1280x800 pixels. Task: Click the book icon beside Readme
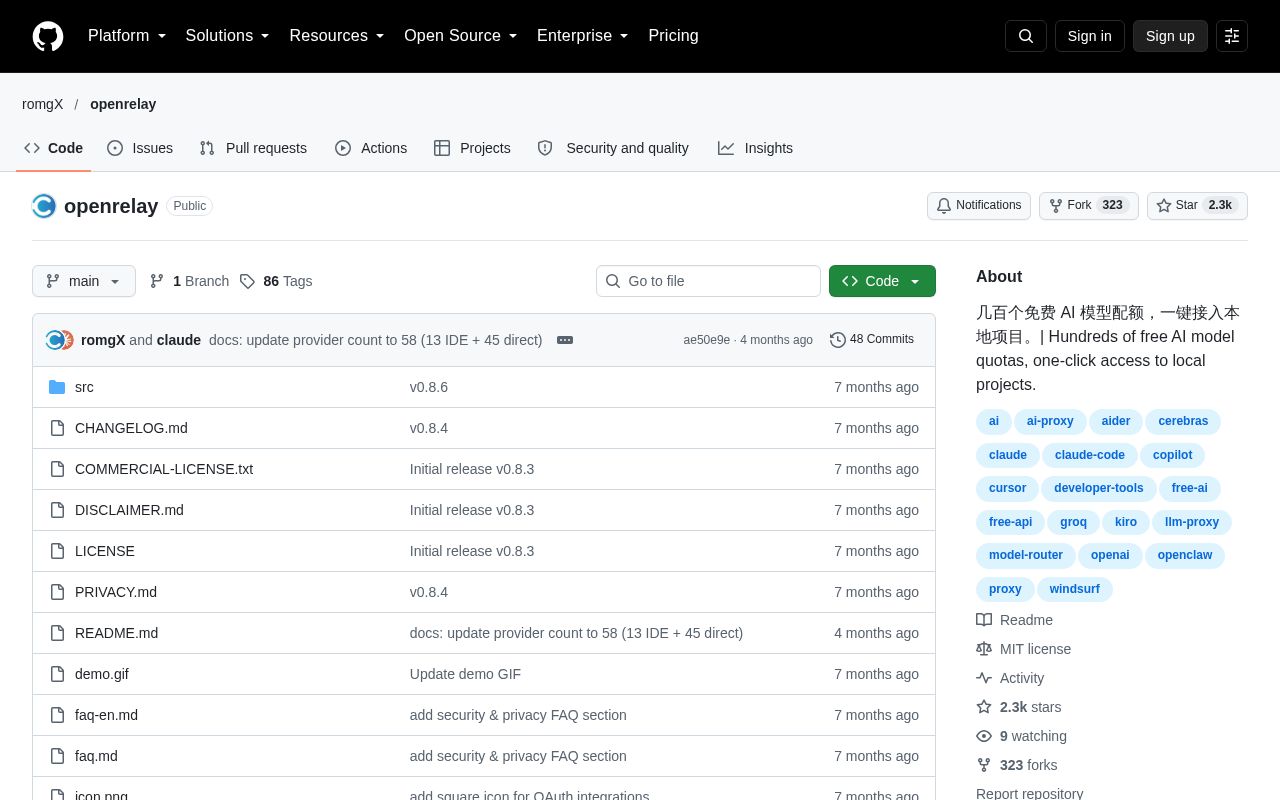(984, 620)
